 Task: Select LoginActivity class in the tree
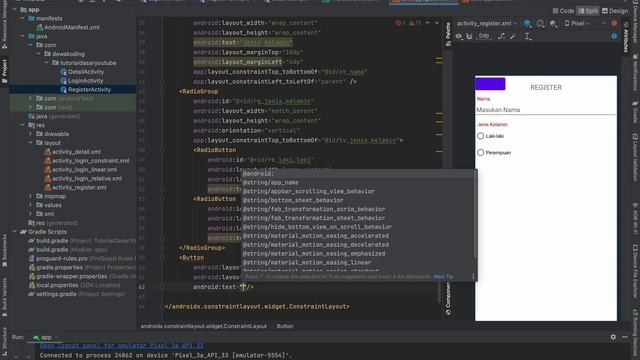(82, 80)
